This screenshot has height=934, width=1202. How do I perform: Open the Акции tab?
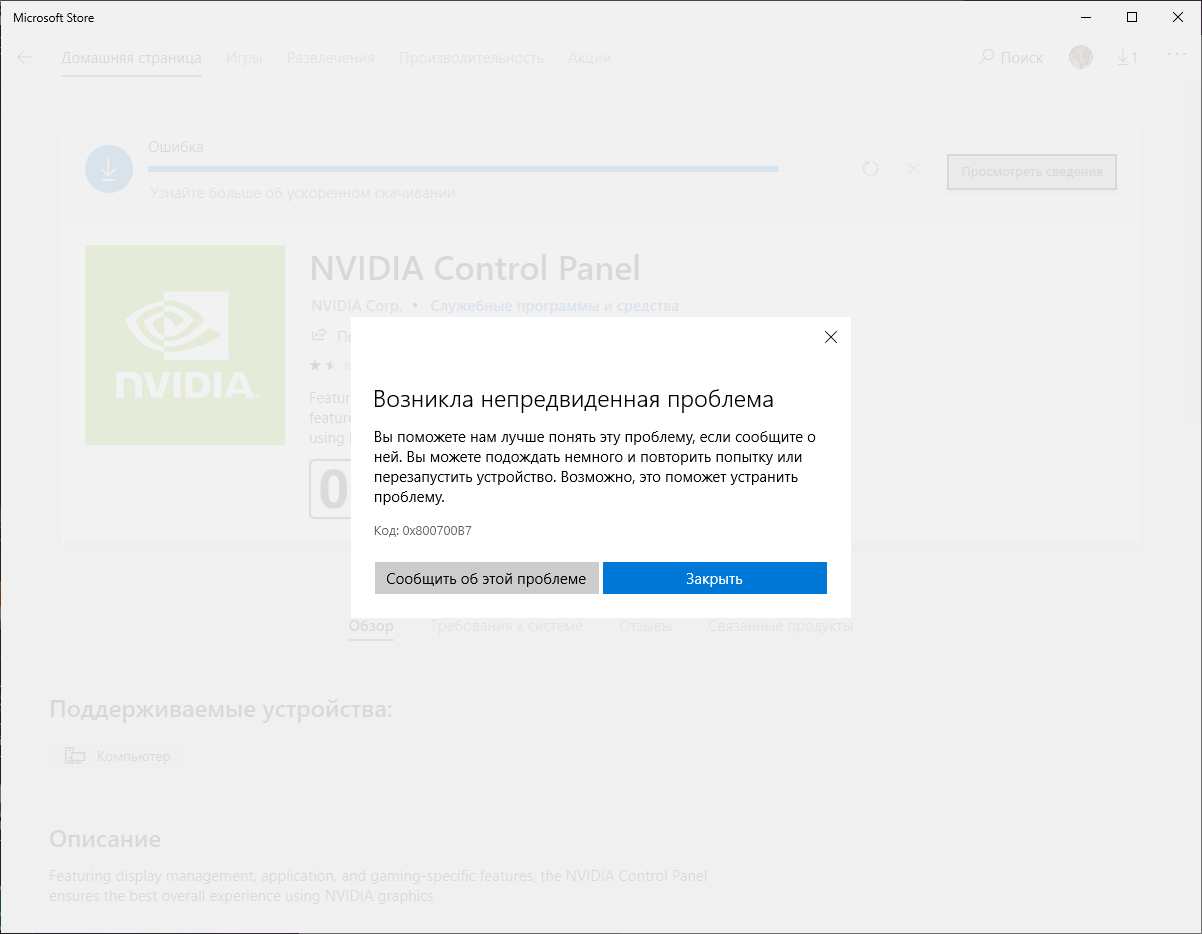tap(590, 58)
